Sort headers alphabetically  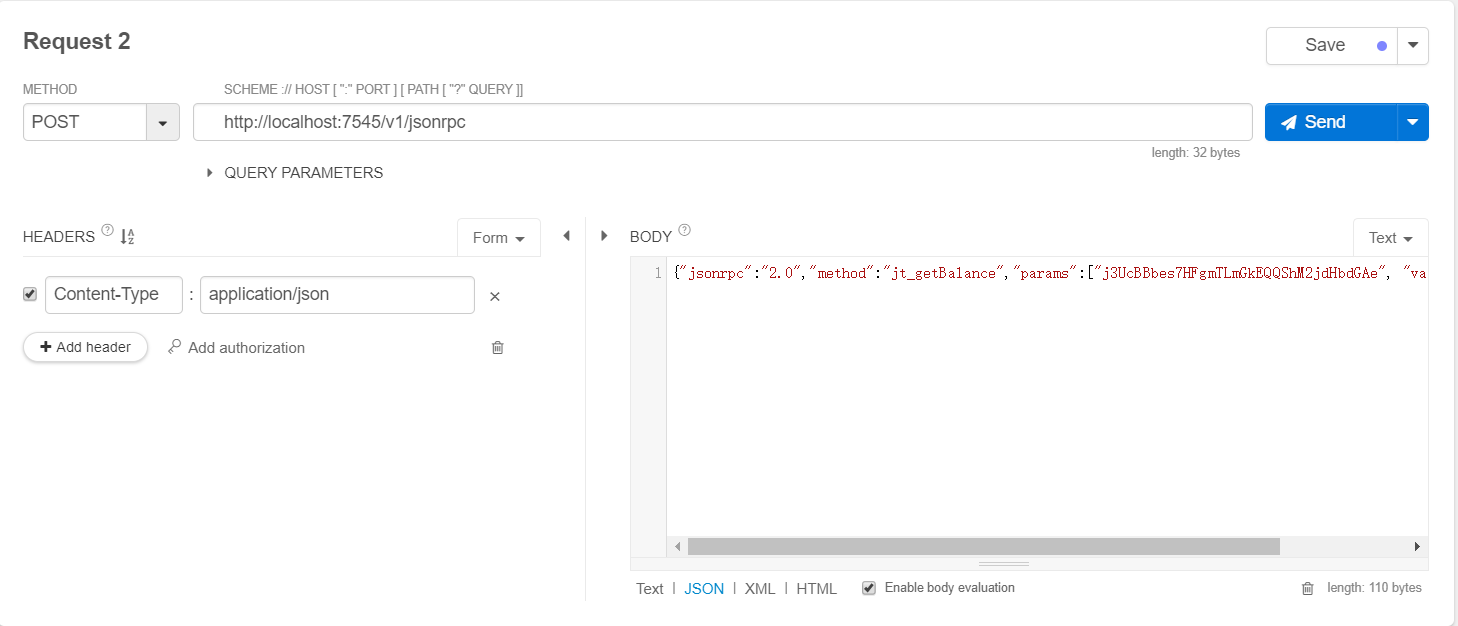coord(127,237)
